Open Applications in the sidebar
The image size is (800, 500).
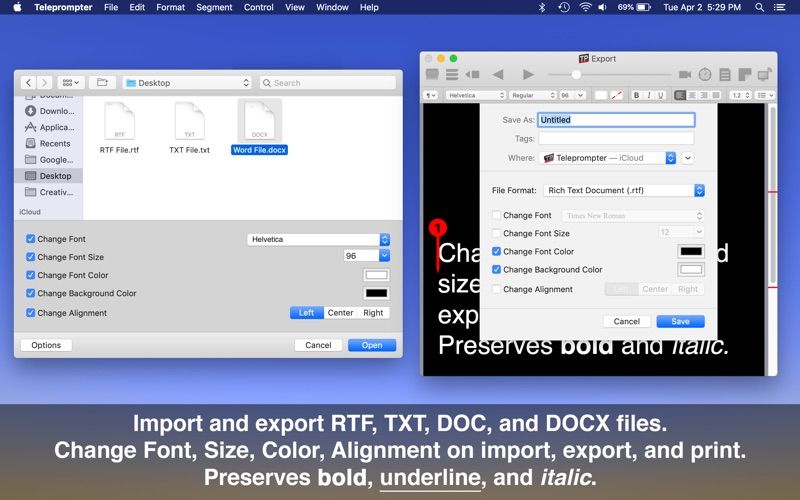pos(49,127)
